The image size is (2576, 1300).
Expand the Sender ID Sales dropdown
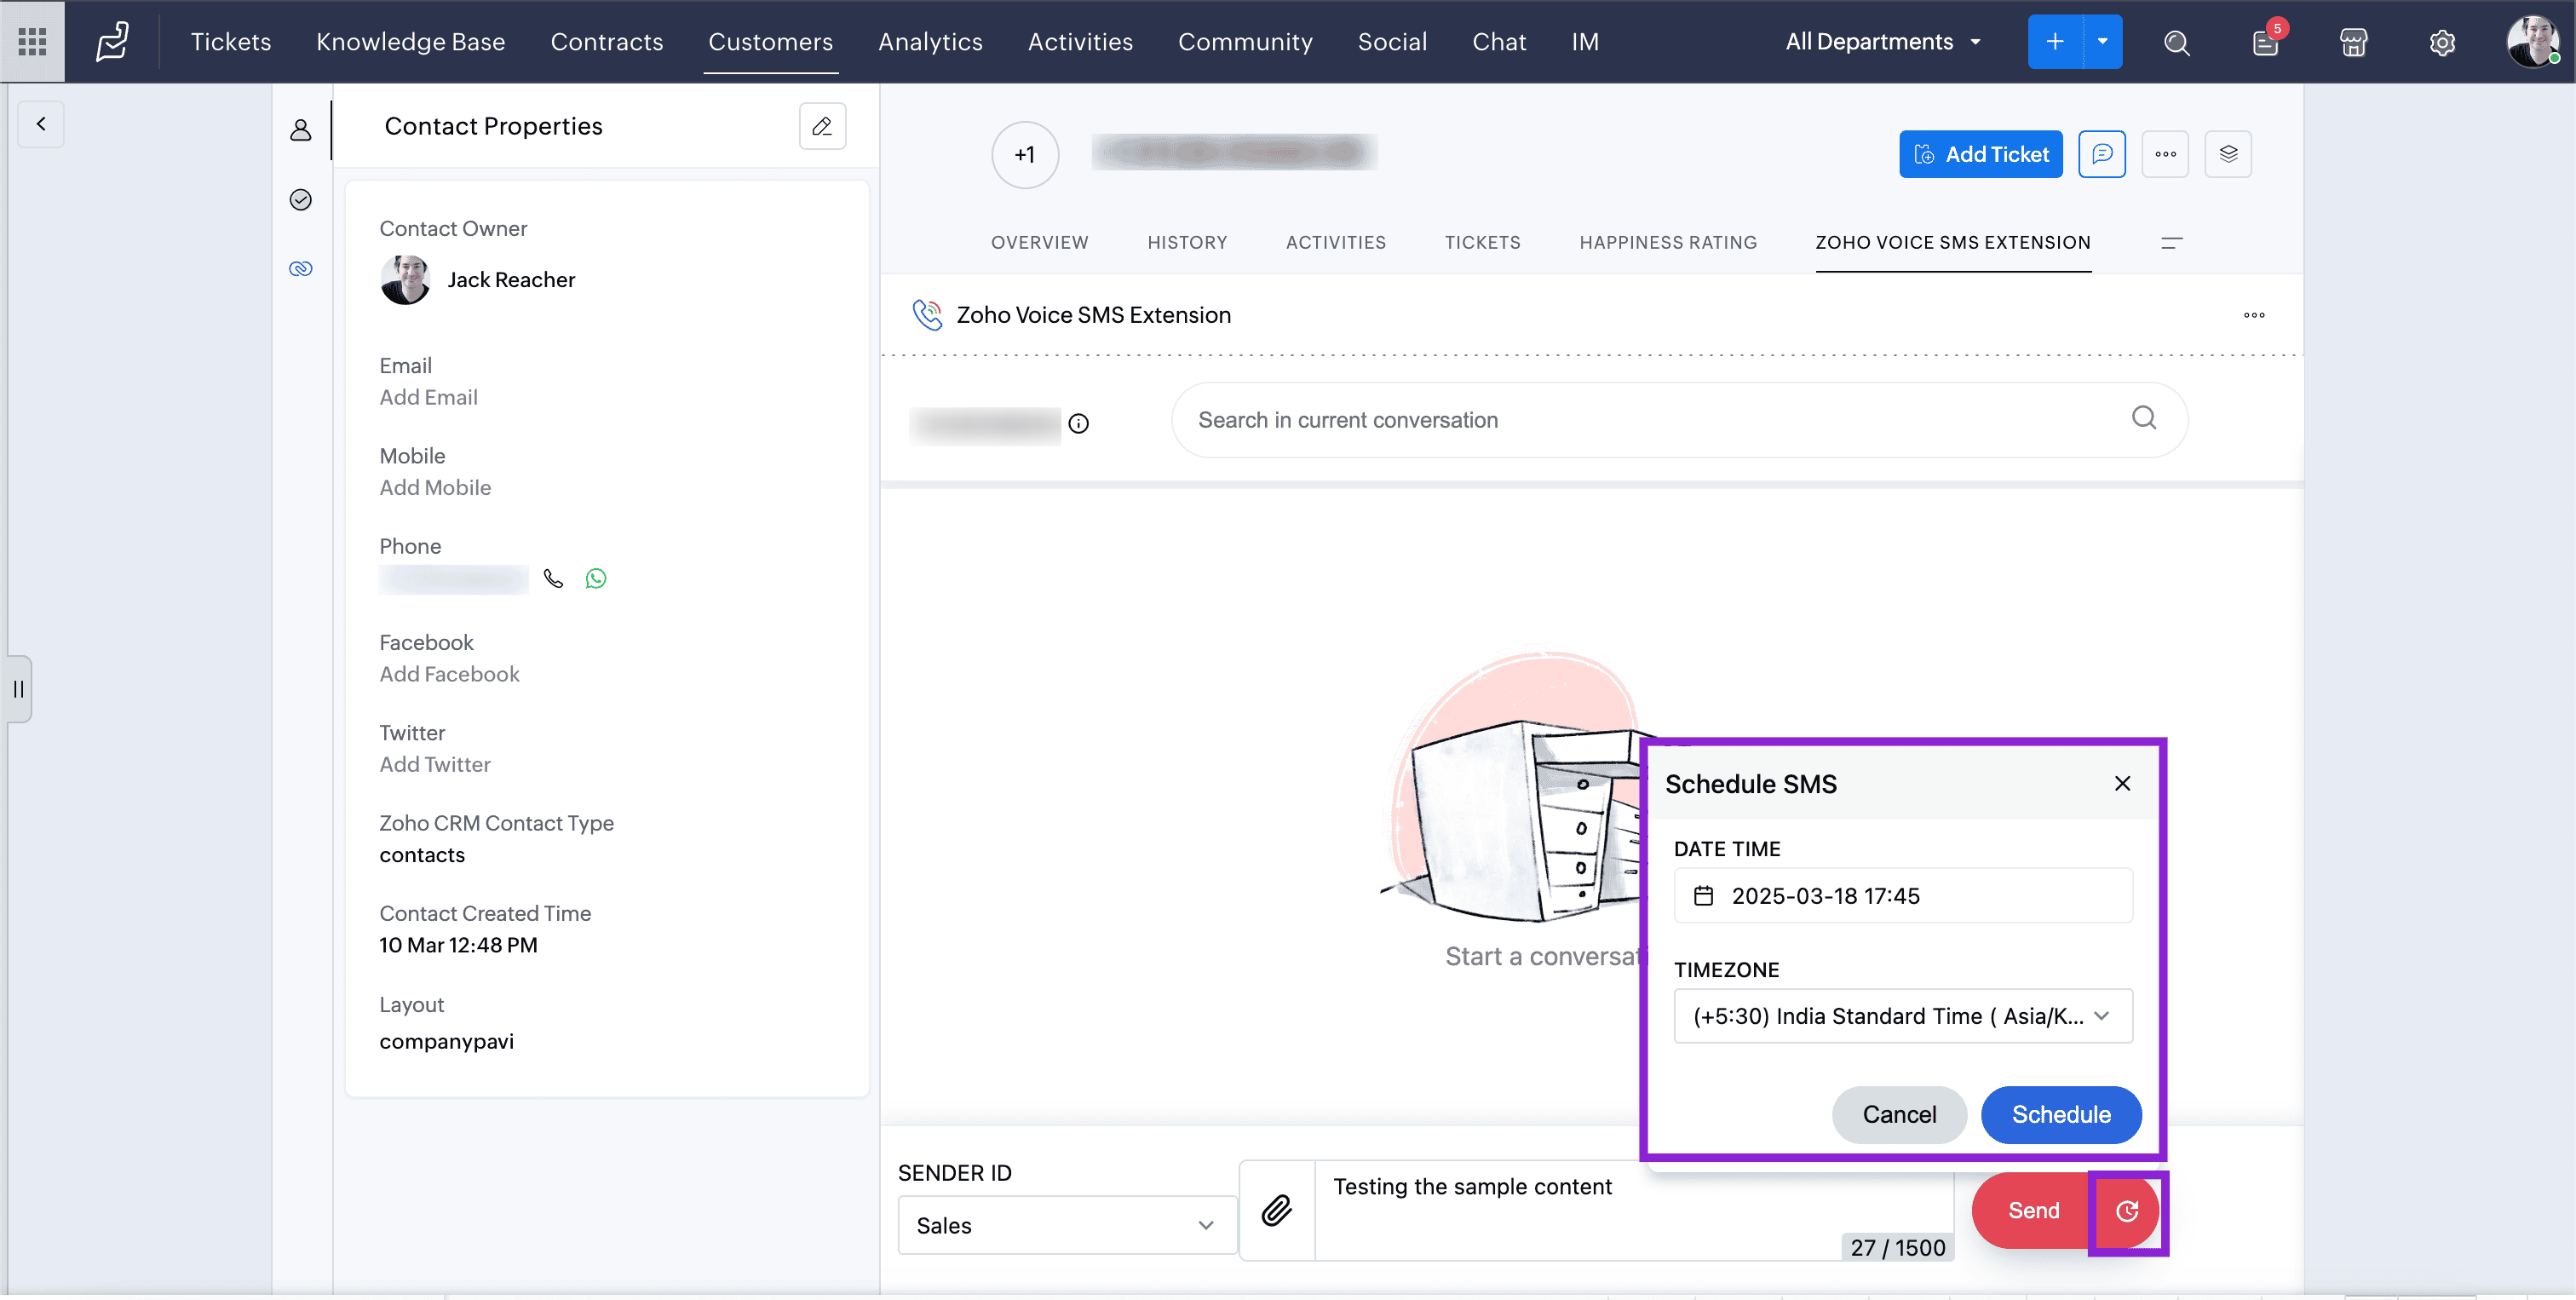[x=1066, y=1225]
